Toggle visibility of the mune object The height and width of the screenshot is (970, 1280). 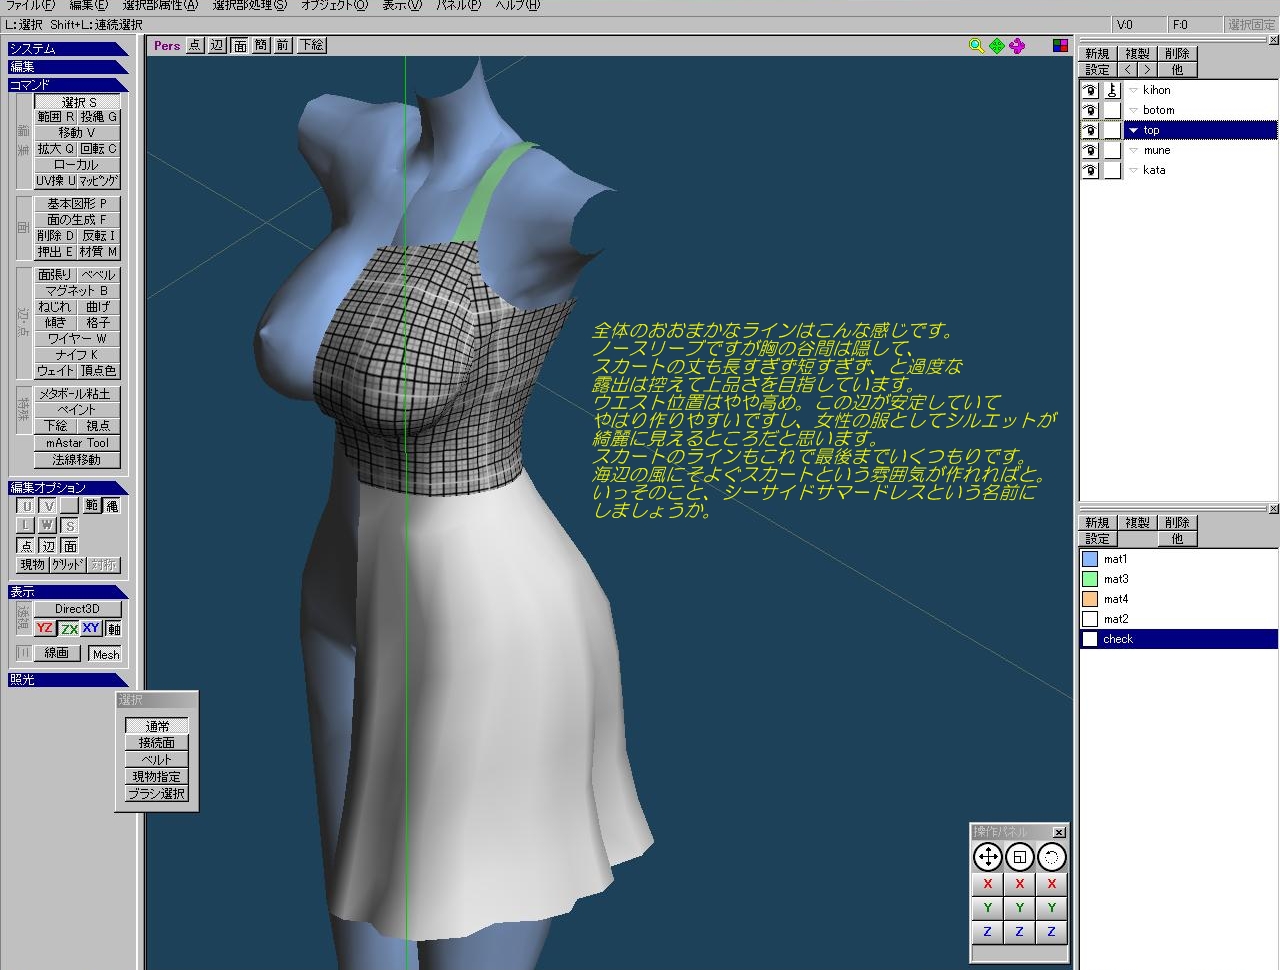(1090, 150)
